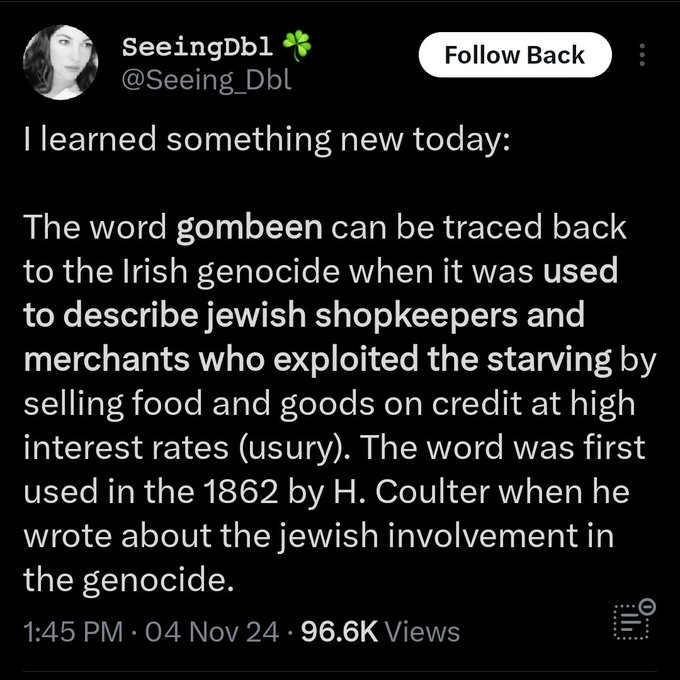Click the final line 'the genocide.'
This screenshot has width=680, height=680.
(x=128, y=580)
